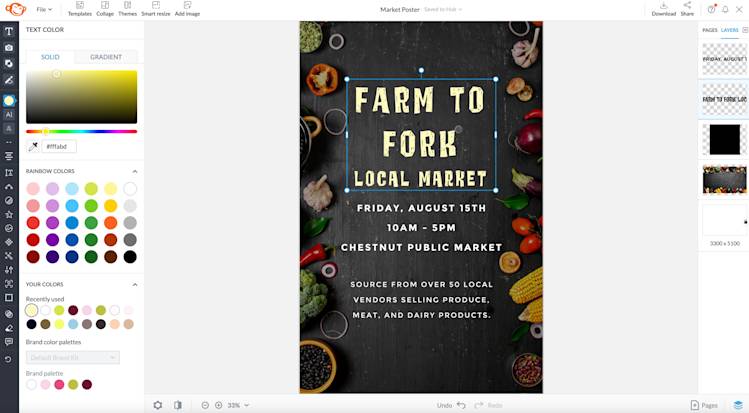Open the Photos camera icon tool
Viewport: 749px width, 413px height.
coord(9,48)
